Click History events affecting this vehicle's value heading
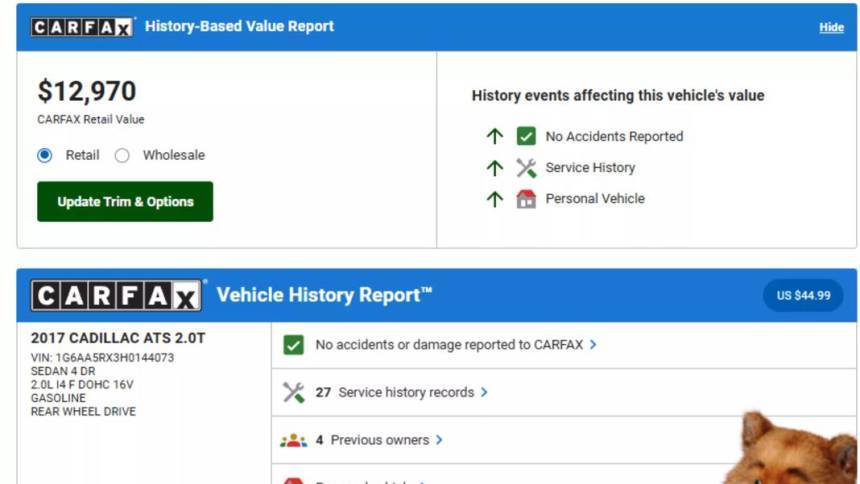 click(618, 95)
